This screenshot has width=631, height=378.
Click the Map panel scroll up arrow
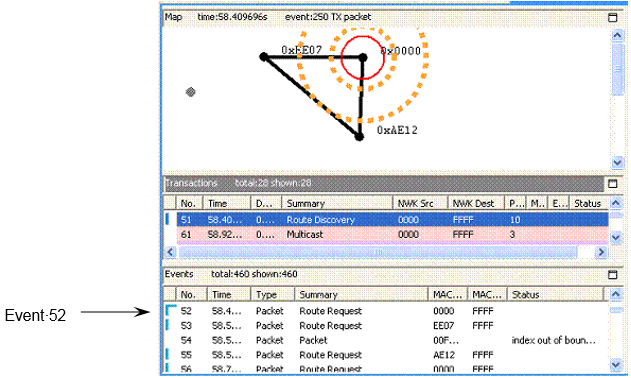click(x=617, y=35)
